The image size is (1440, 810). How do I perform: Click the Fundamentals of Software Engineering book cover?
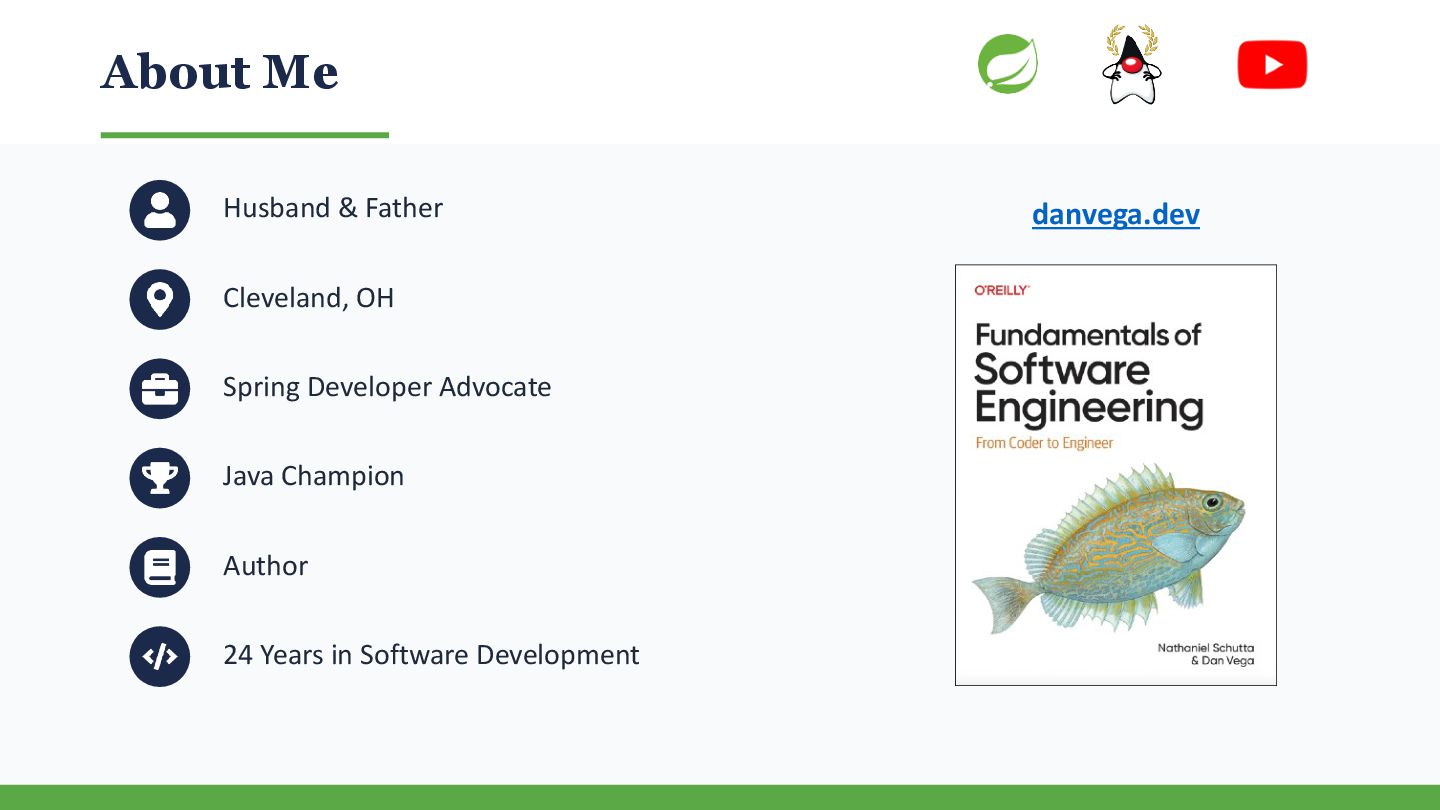(x=1116, y=475)
